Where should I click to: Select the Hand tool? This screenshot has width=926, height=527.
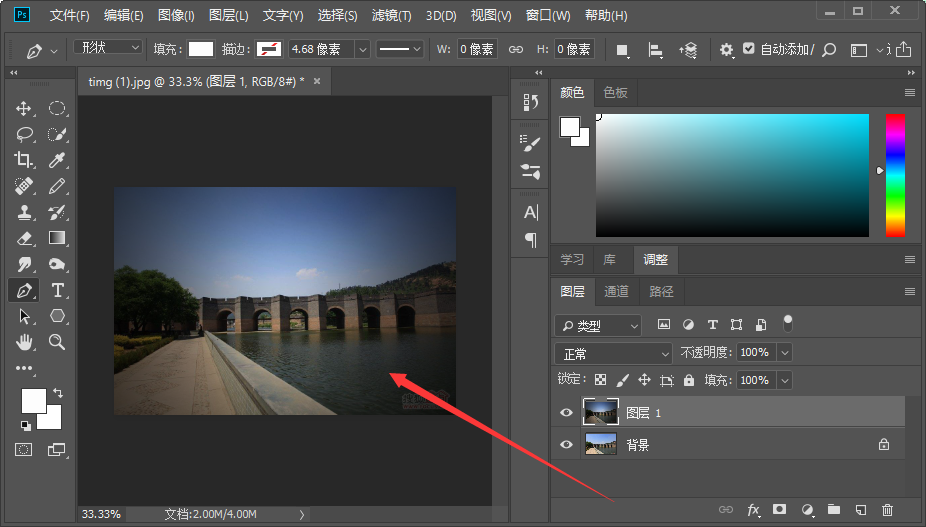tap(24, 342)
